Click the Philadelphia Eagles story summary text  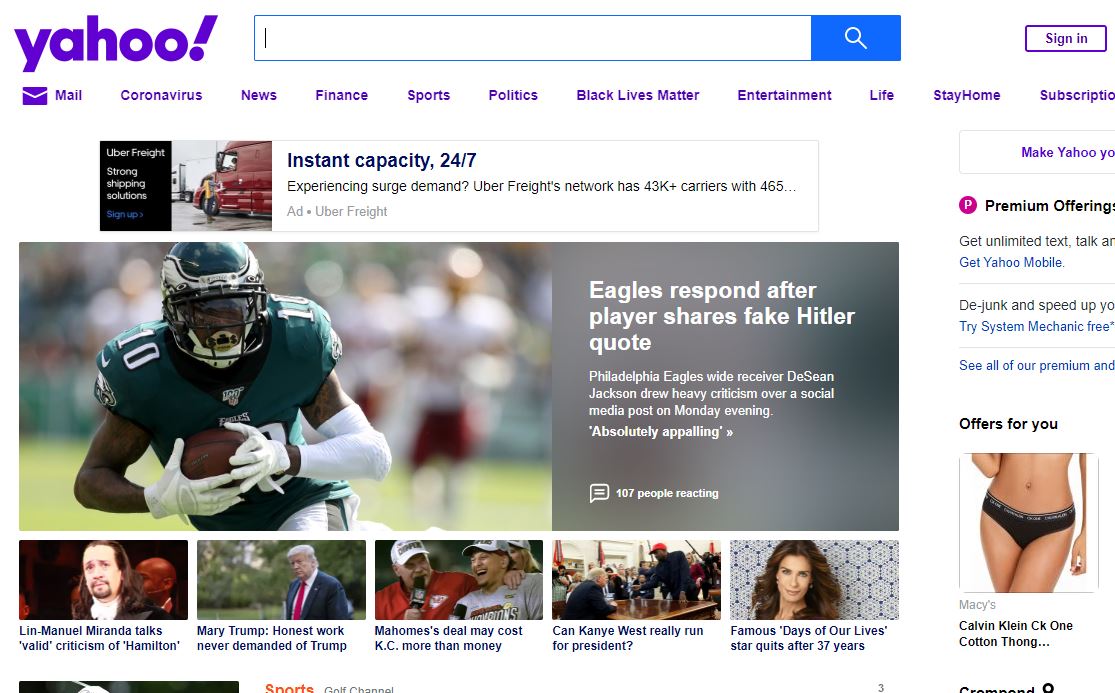711,393
